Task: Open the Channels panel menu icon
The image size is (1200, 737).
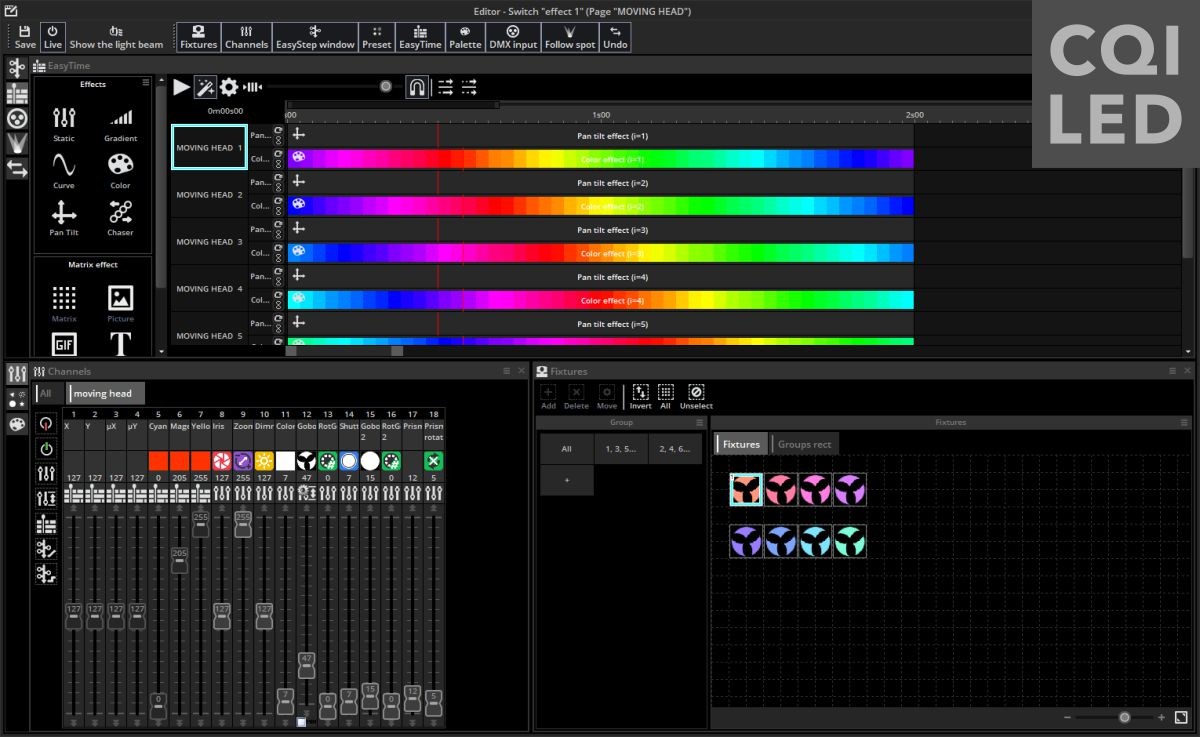Action: coord(507,371)
